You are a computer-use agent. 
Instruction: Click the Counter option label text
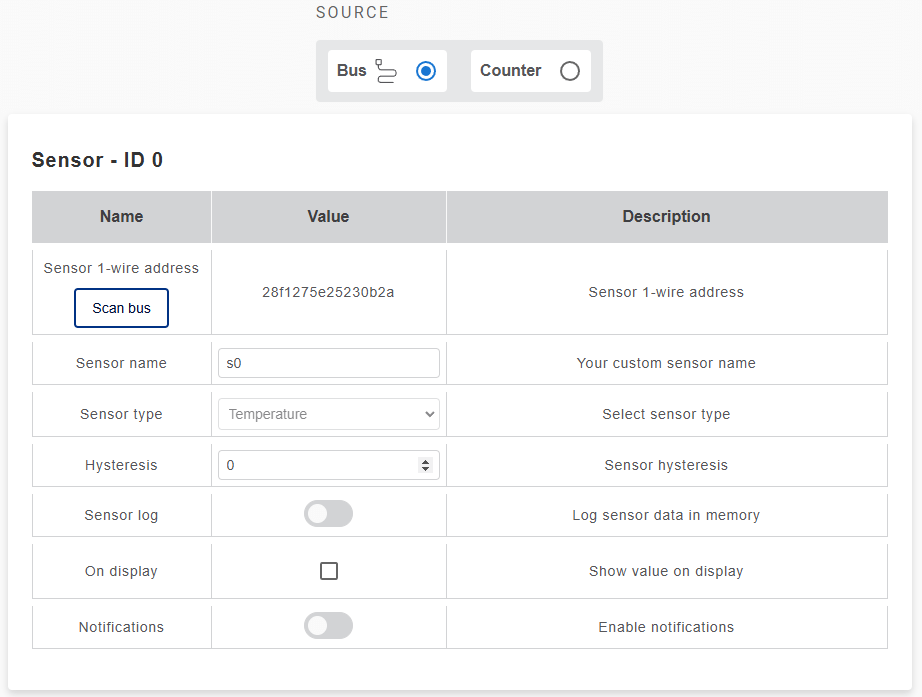(x=510, y=71)
